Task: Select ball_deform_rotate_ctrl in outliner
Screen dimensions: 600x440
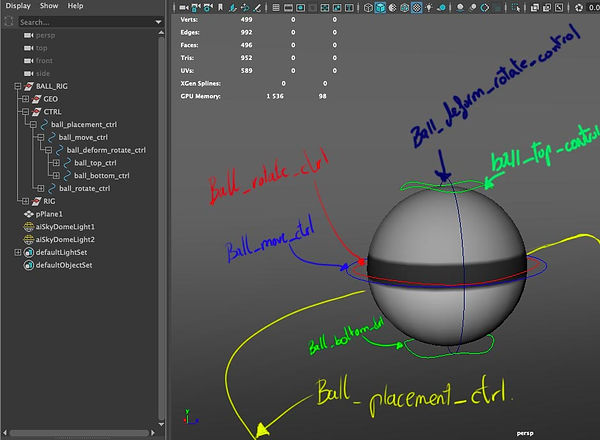Action: (x=106, y=150)
